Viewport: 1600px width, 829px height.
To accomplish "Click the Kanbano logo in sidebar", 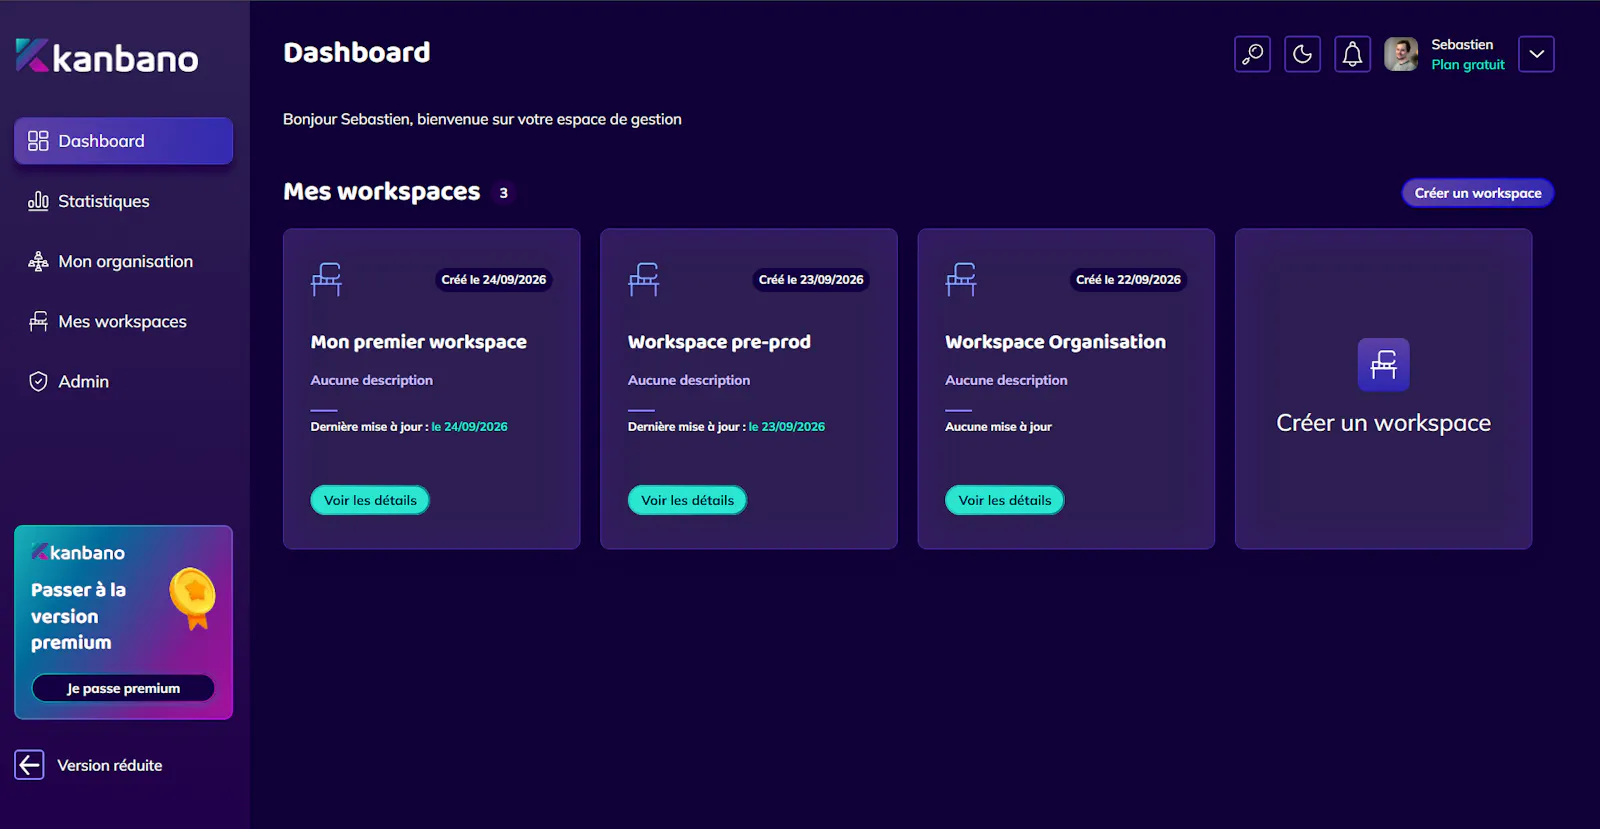I will tap(107, 57).
